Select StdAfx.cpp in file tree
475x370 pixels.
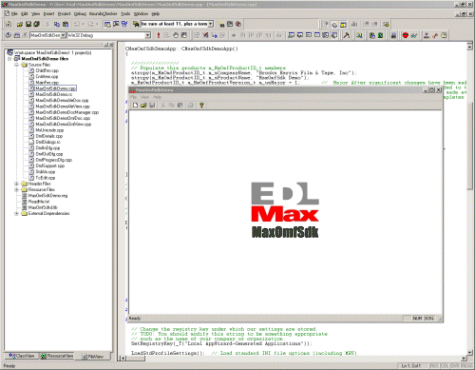pyautogui.click(x=45, y=172)
